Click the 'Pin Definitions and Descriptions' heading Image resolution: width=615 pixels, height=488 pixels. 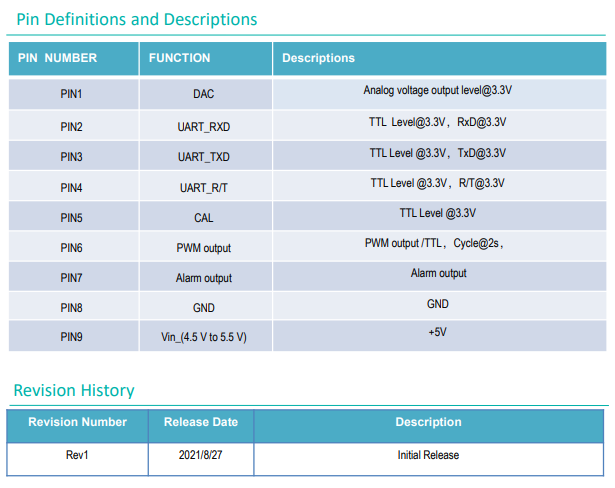point(137,19)
